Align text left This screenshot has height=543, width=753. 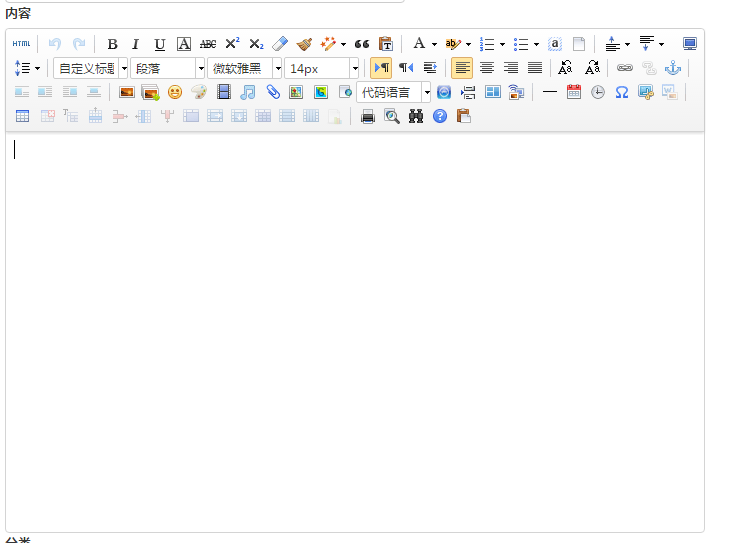pos(462,68)
